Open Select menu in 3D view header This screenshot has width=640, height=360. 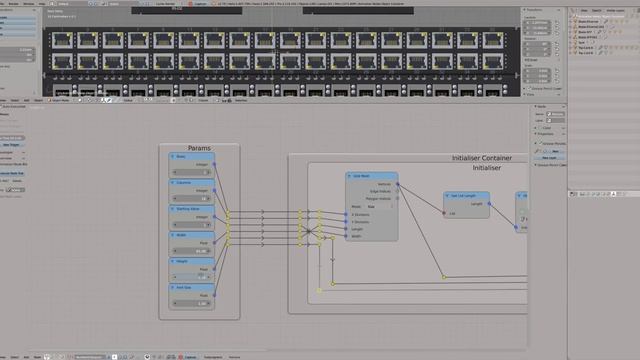click(15, 100)
